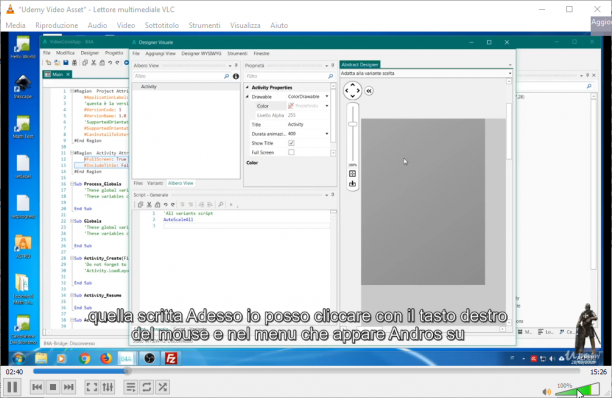Click the search icon in Proprietà filter

click(x=331, y=76)
